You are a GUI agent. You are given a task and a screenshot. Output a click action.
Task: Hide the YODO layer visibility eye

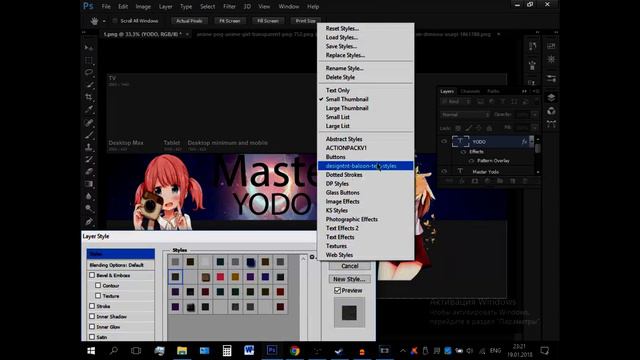click(x=444, y=142)
